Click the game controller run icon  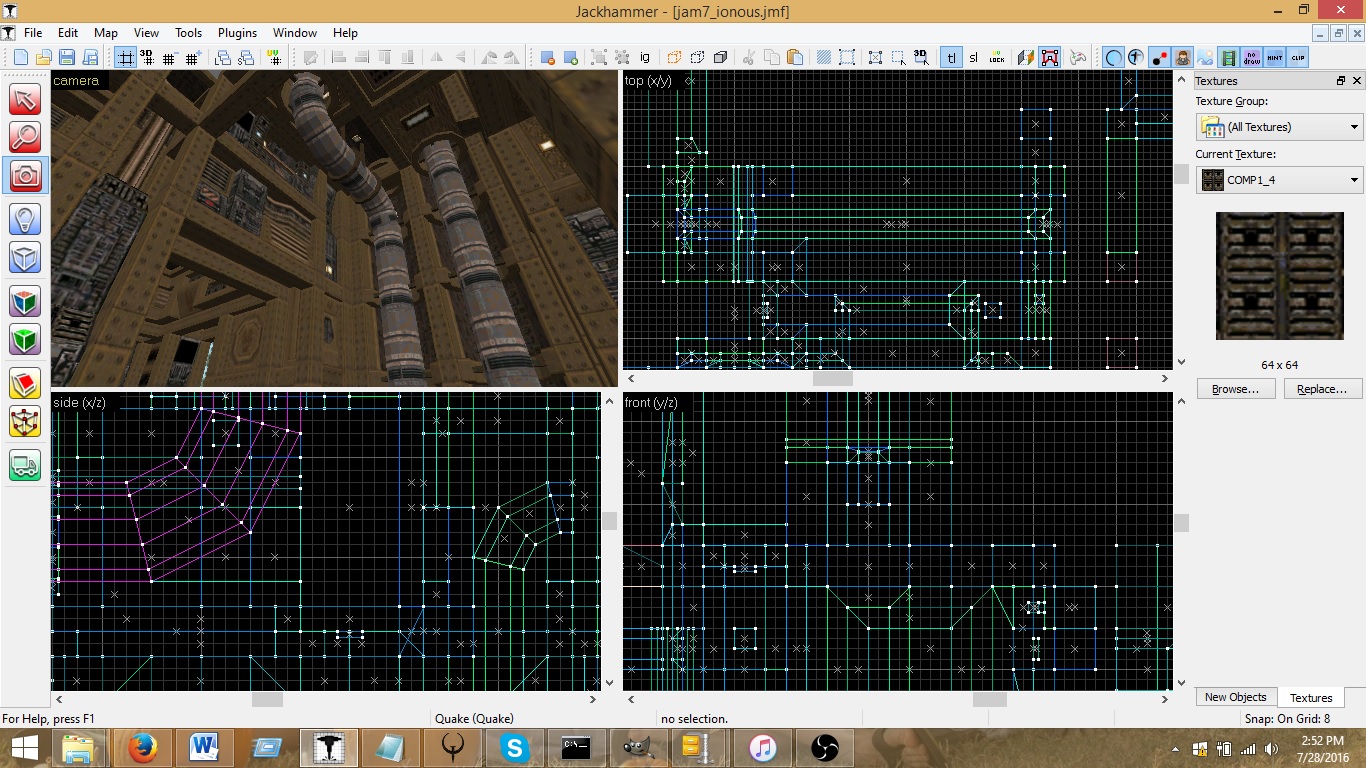tap(1077, 57)
